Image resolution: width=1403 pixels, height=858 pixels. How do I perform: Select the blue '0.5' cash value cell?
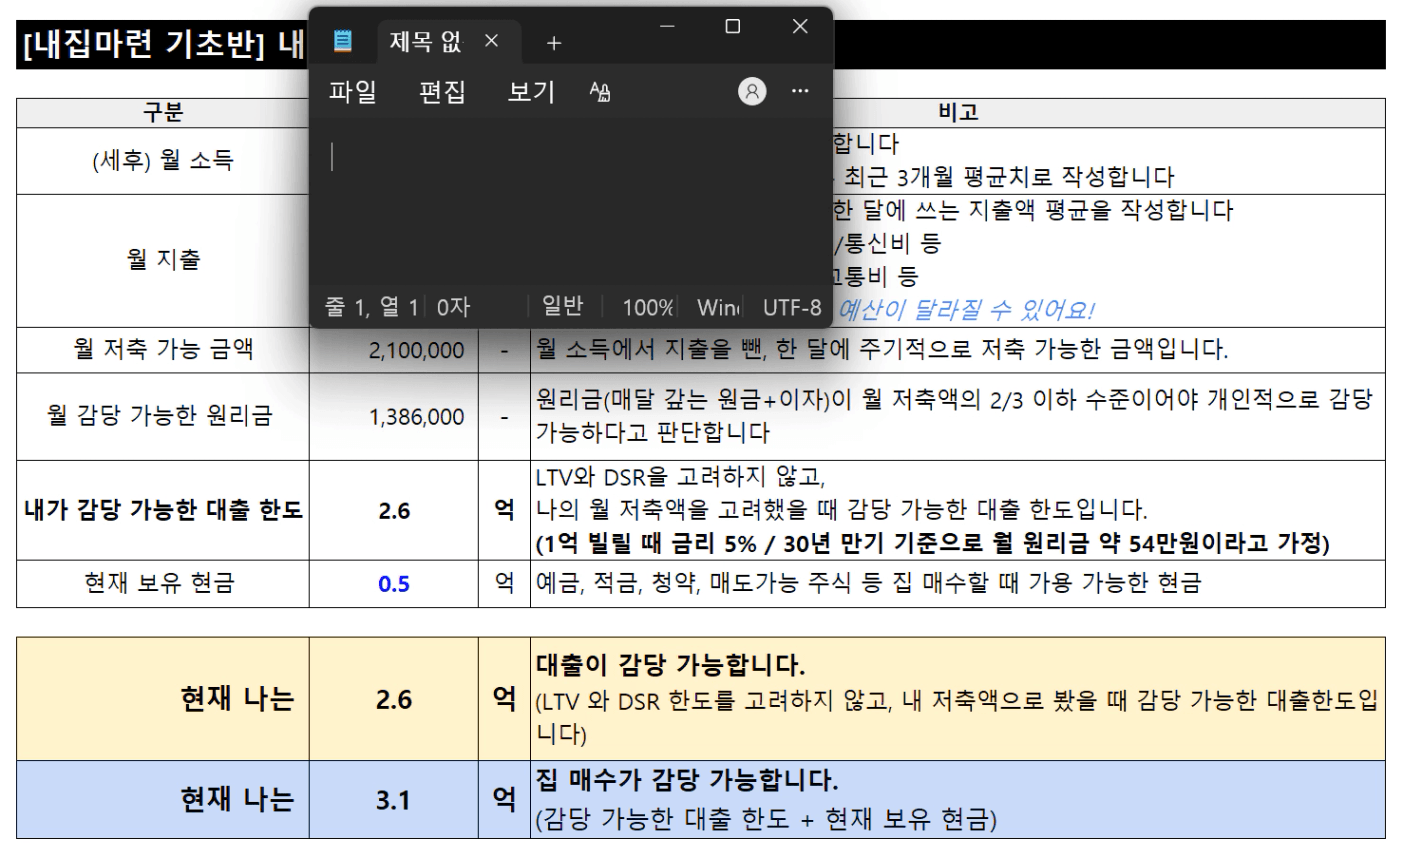[x=394, y=584]
